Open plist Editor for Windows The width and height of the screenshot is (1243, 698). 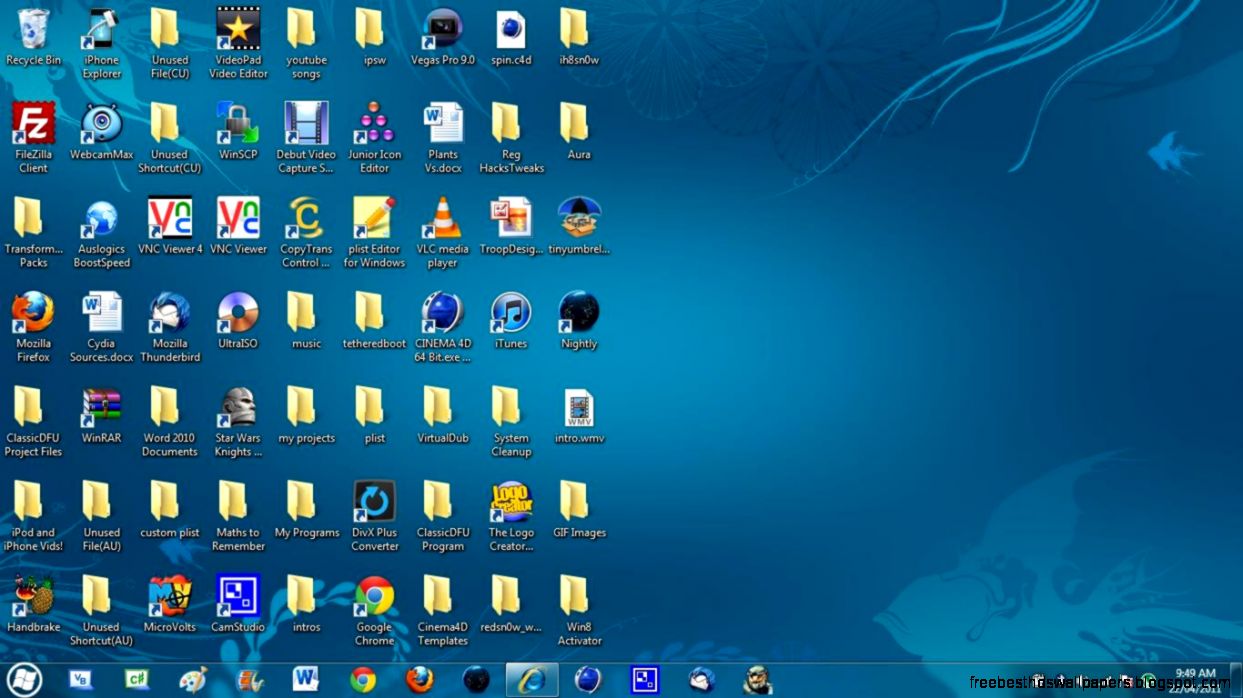click(x=374, y=233)
